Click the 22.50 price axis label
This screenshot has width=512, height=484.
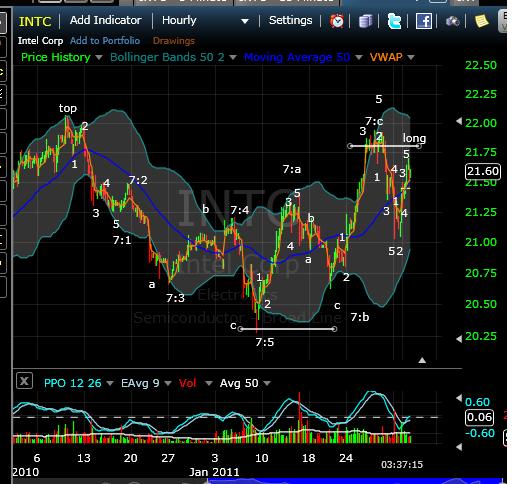pyautogui.click(x=481, y=65)
